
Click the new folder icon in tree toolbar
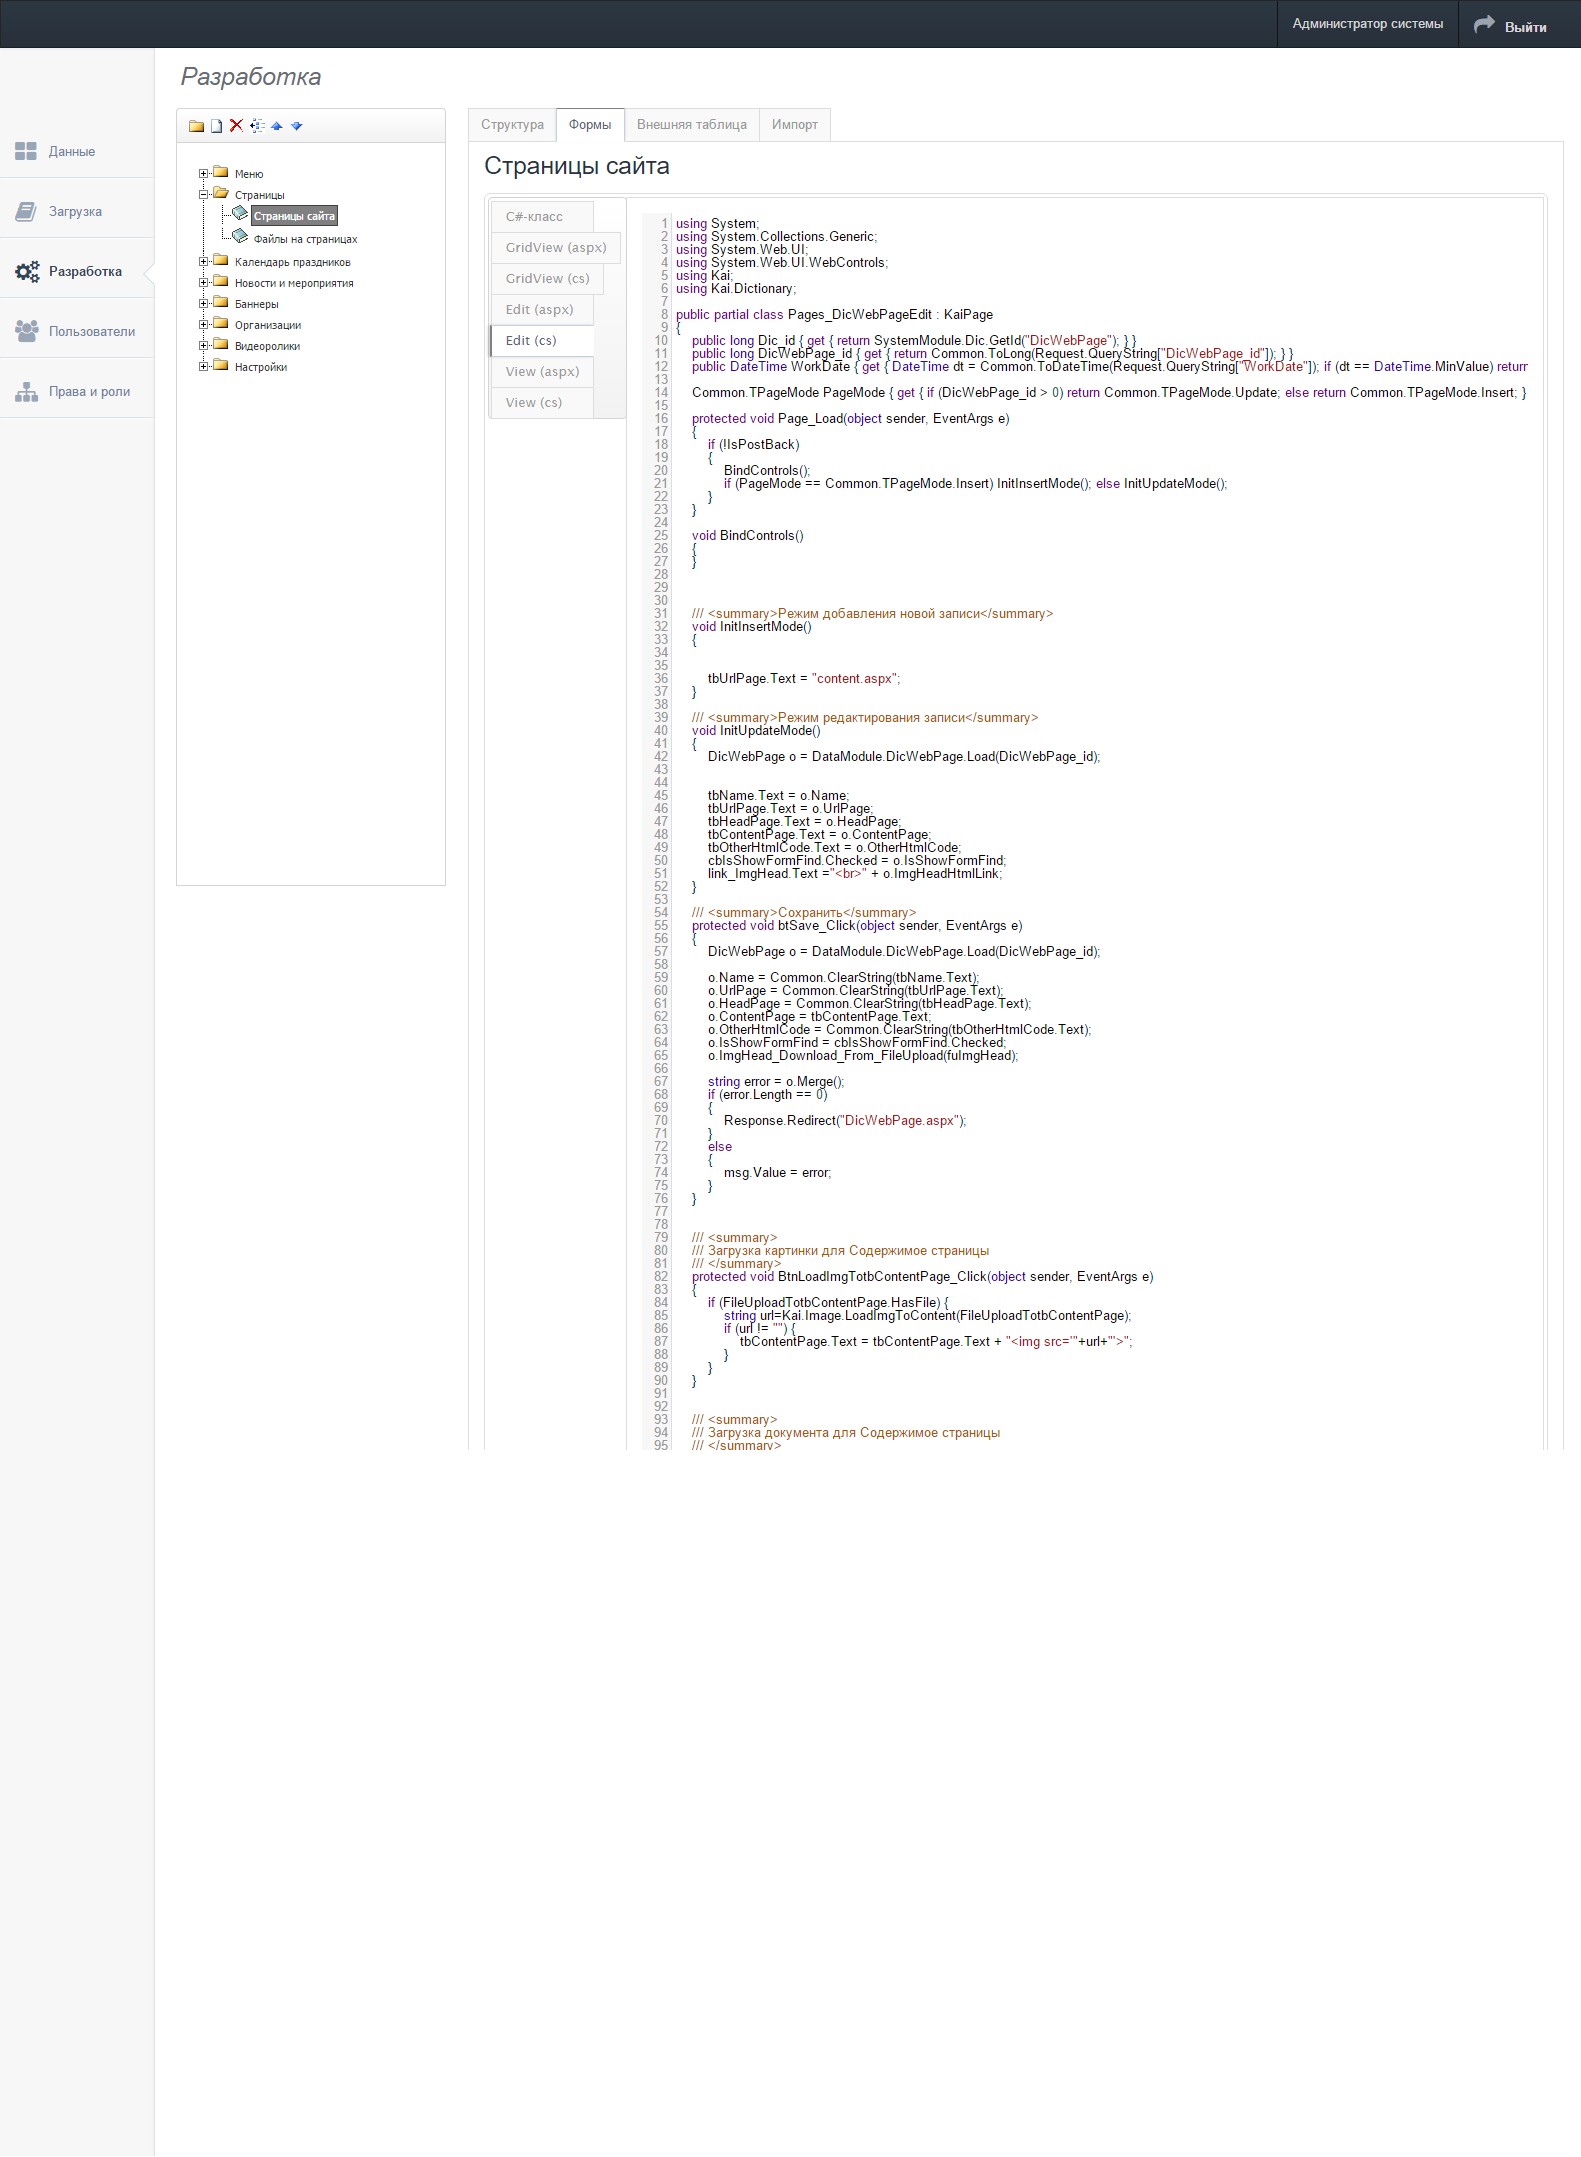(196, 126)
